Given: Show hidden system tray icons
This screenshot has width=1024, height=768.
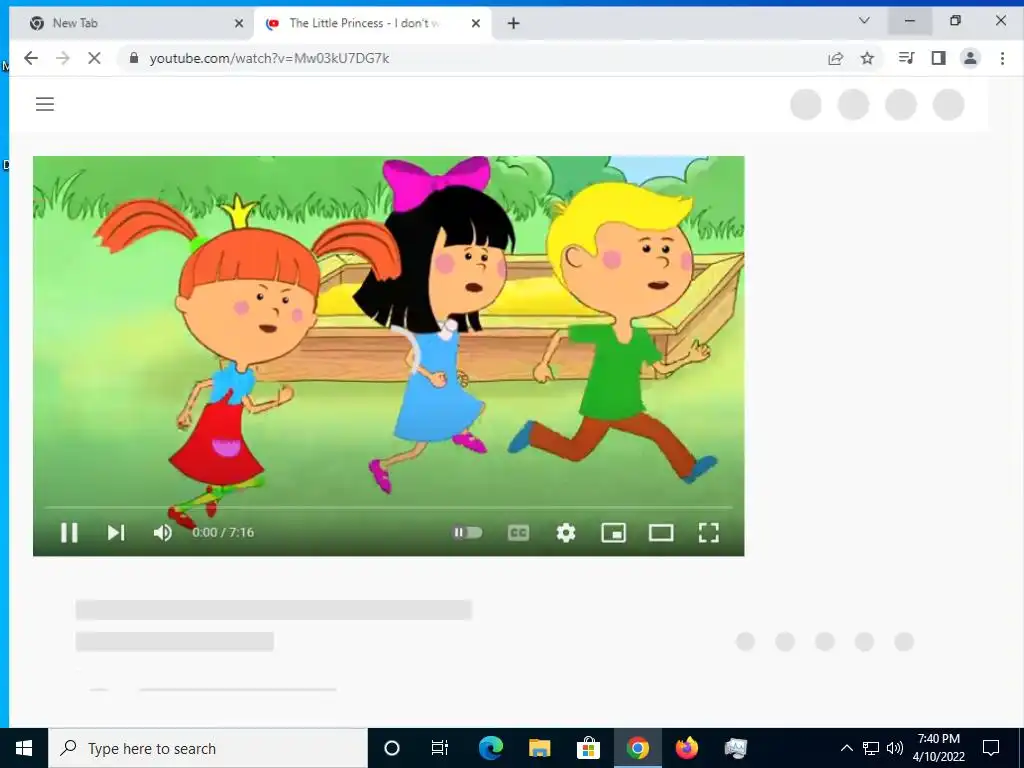Looking at the screenshot, I should (846, 748).
